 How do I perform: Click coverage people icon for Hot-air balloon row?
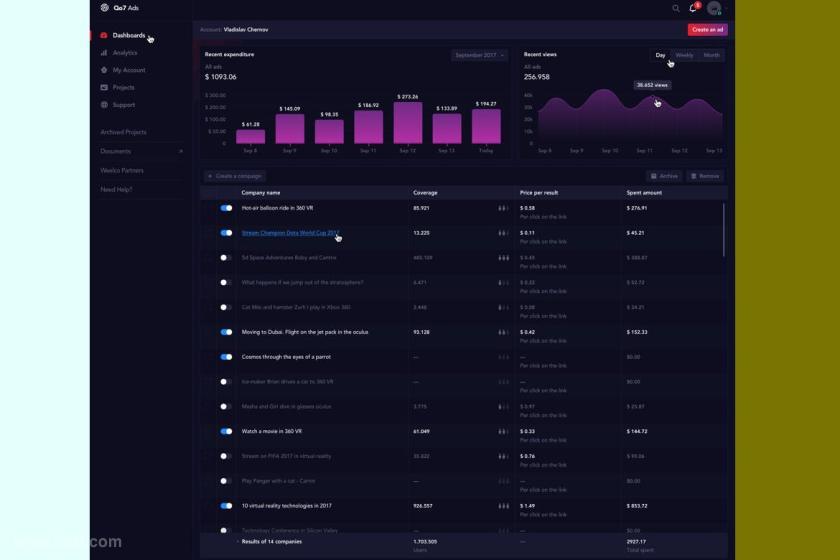click(503, 208)
